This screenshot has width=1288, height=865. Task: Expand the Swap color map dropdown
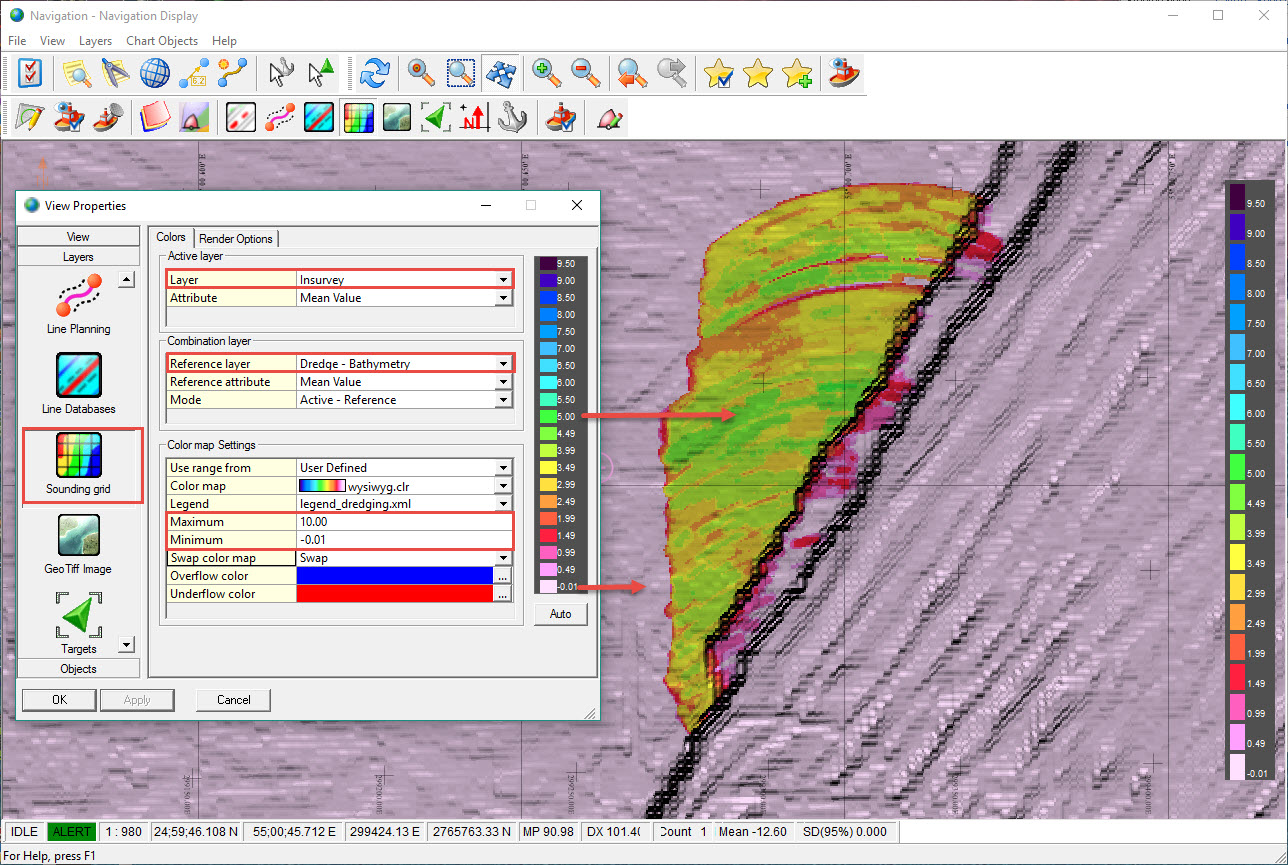coord(504,558)
